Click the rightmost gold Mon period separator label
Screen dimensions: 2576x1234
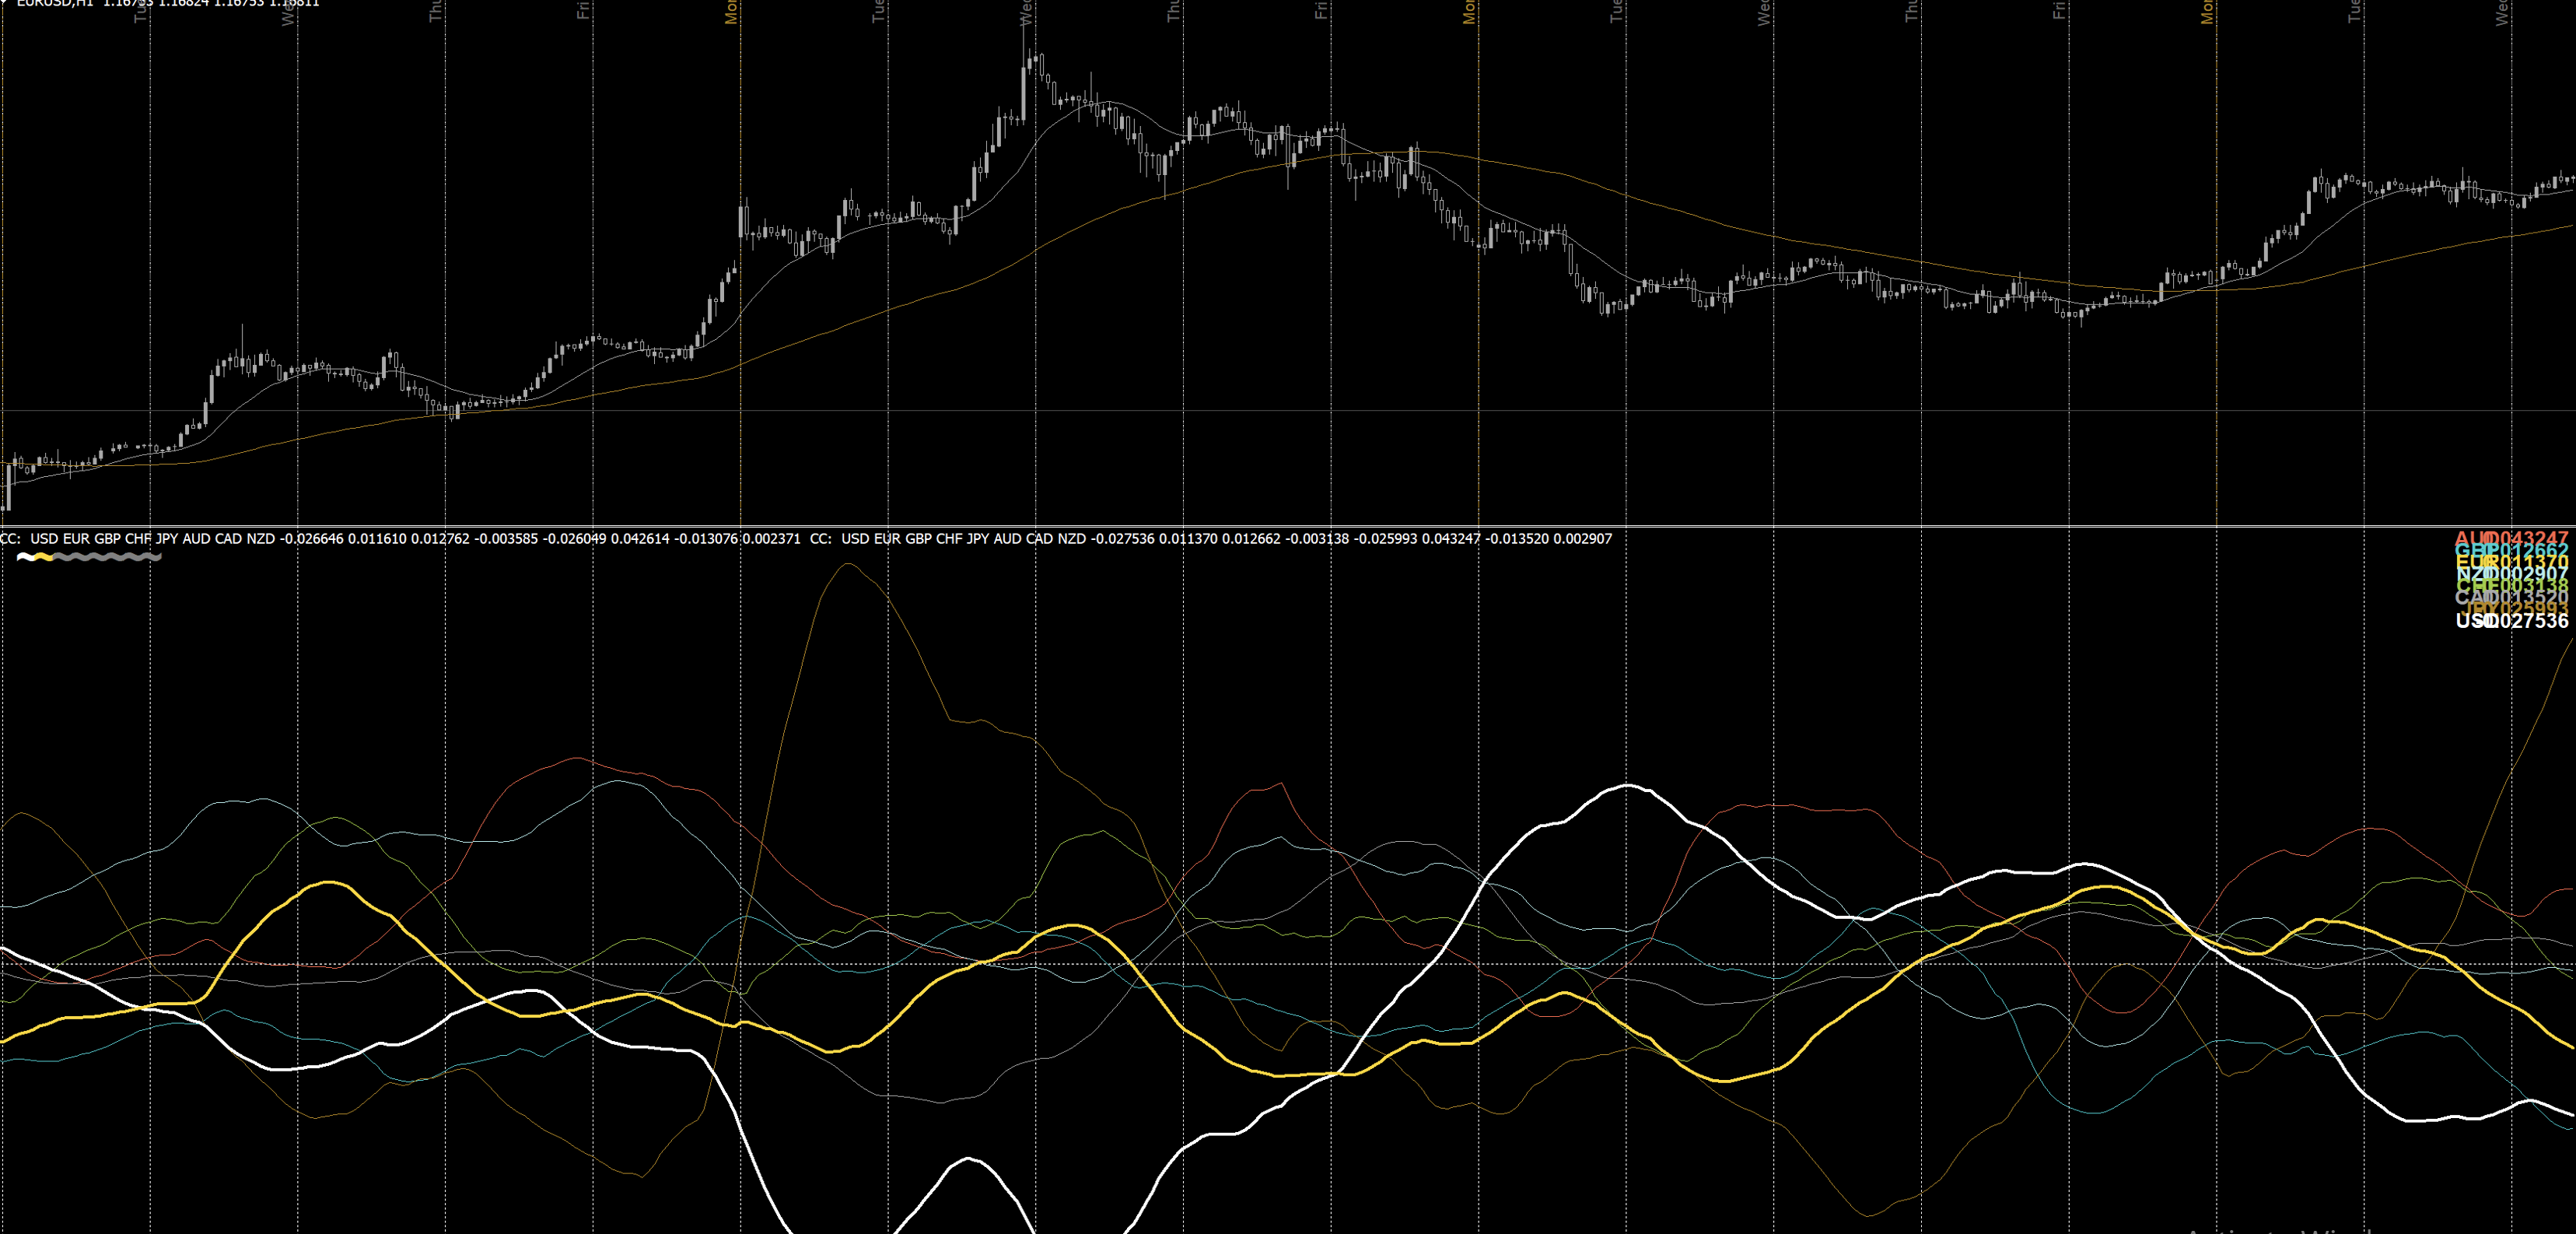pos(2207,11)
